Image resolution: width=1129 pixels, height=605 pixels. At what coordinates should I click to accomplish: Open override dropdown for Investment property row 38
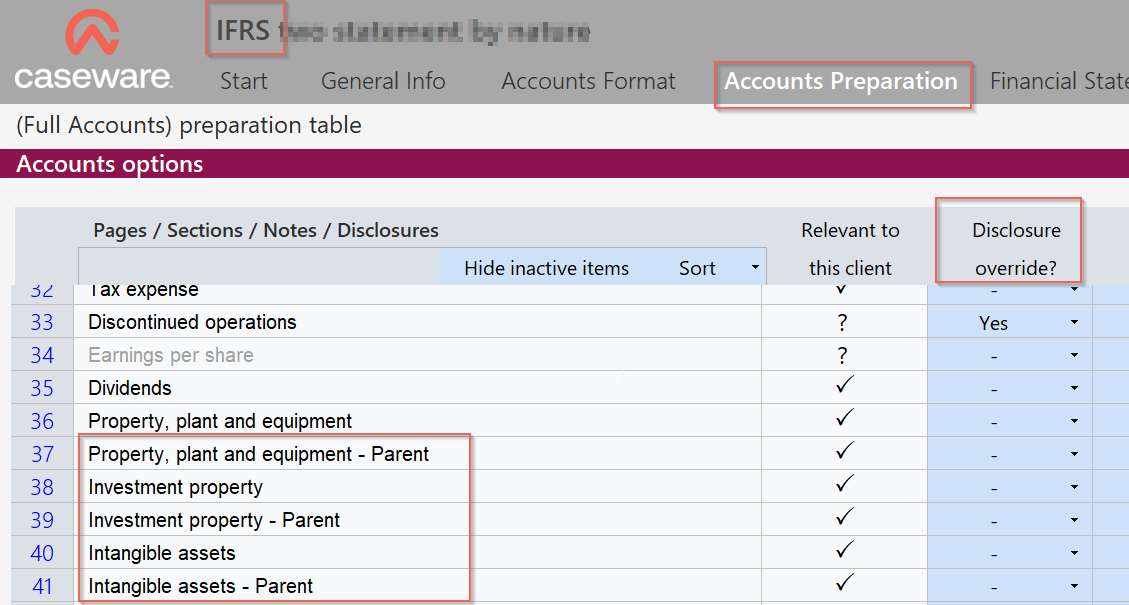1074,488
